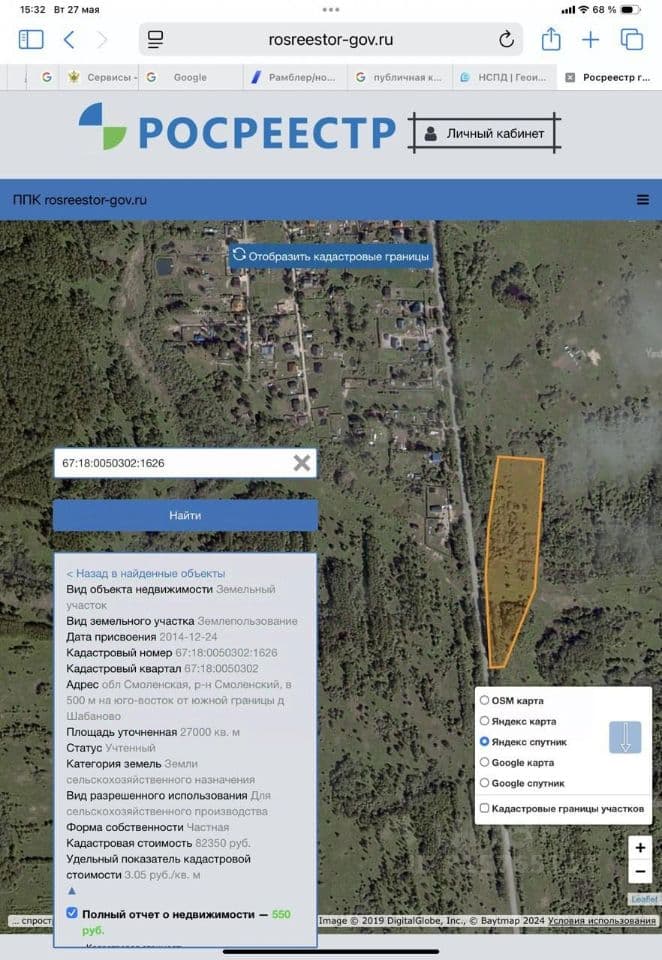The image size is (662, 960).
Task: Click Кадастровая стоимость 82350 руб. text
Action: pos(158,843)
